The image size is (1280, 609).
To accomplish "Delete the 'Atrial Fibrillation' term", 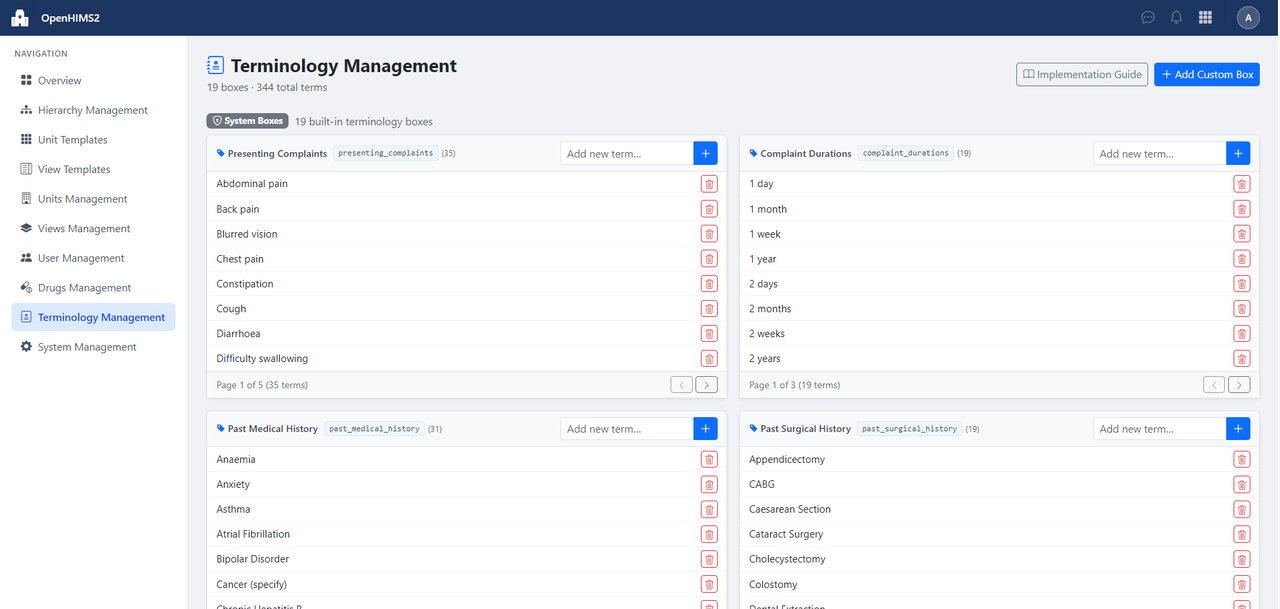I will [709, 535].
